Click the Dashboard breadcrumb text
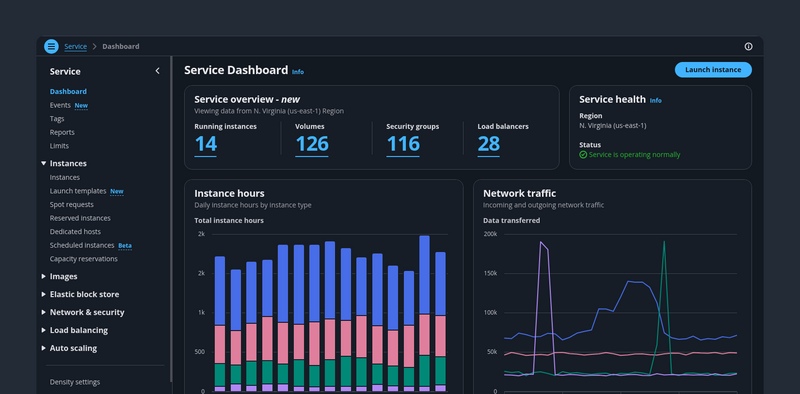 (120, 46)
